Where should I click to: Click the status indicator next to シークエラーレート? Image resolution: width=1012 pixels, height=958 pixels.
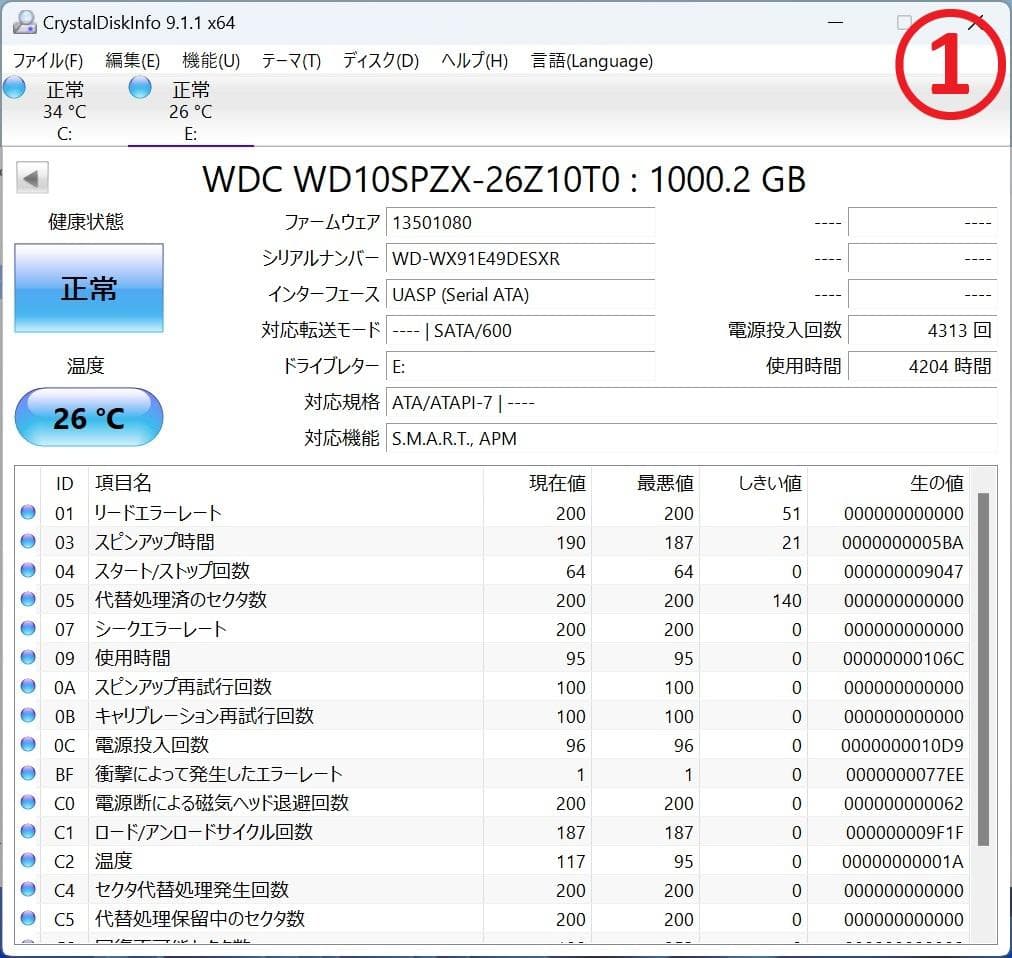28,629
